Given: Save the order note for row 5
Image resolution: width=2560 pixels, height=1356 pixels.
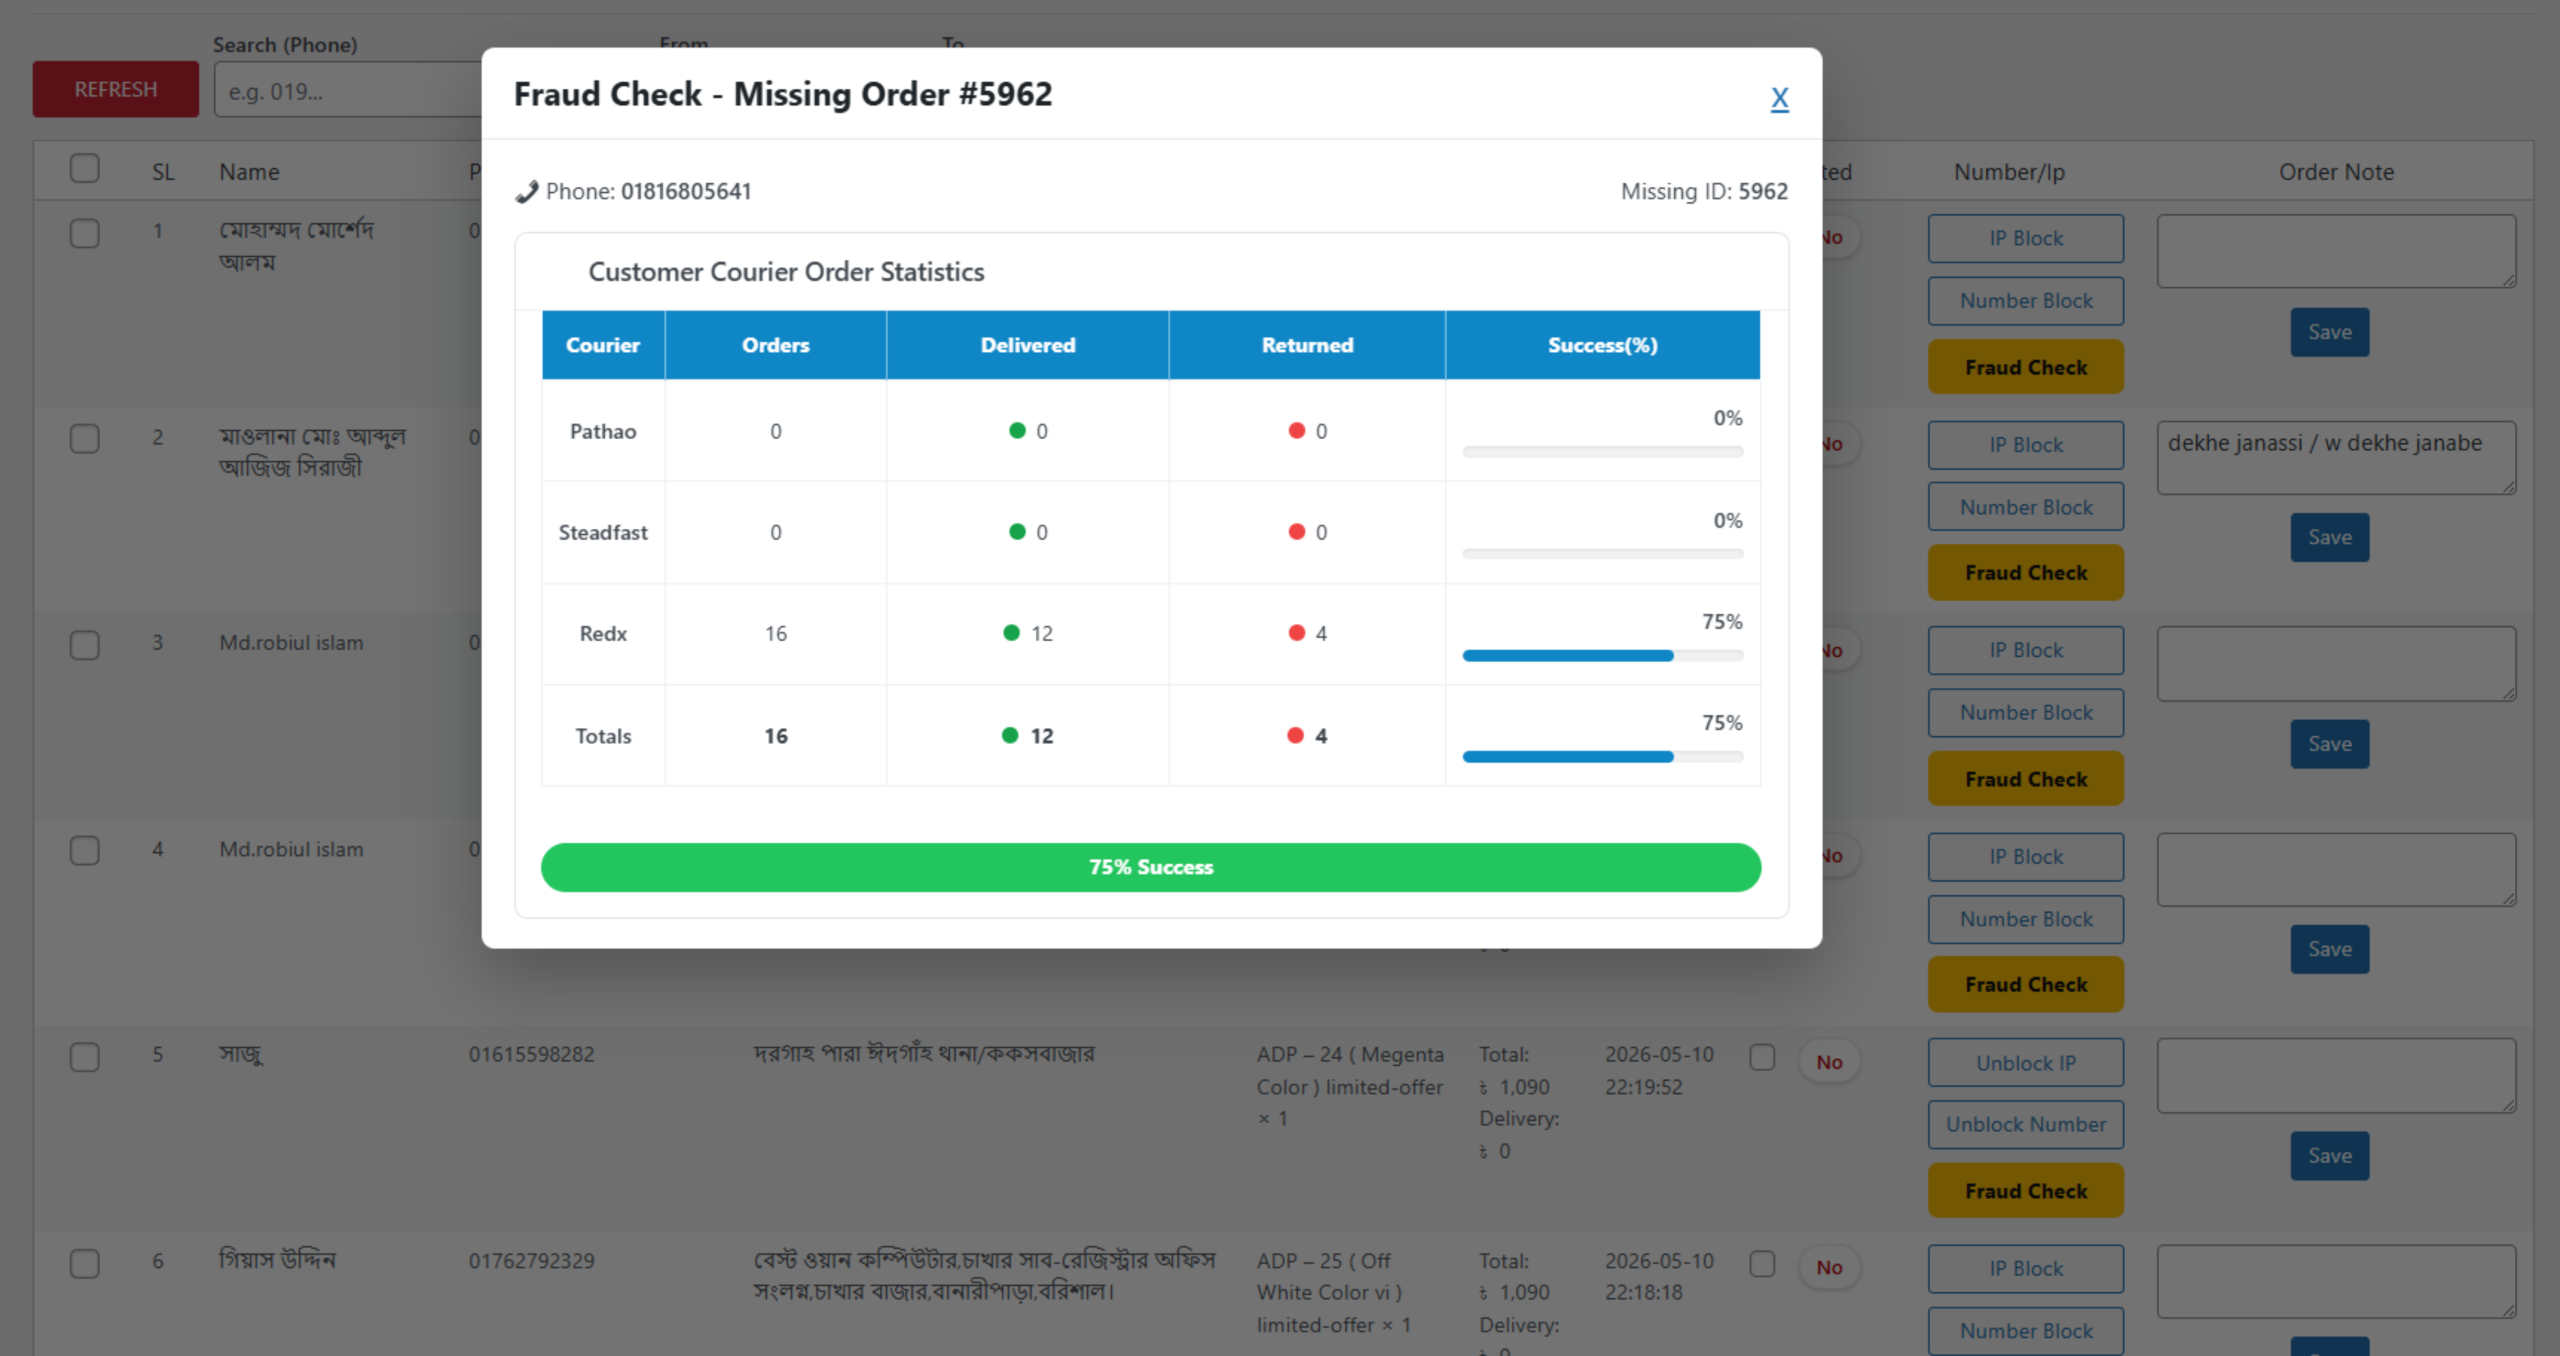Looking at the screenshot, I should [2330, 1156].
